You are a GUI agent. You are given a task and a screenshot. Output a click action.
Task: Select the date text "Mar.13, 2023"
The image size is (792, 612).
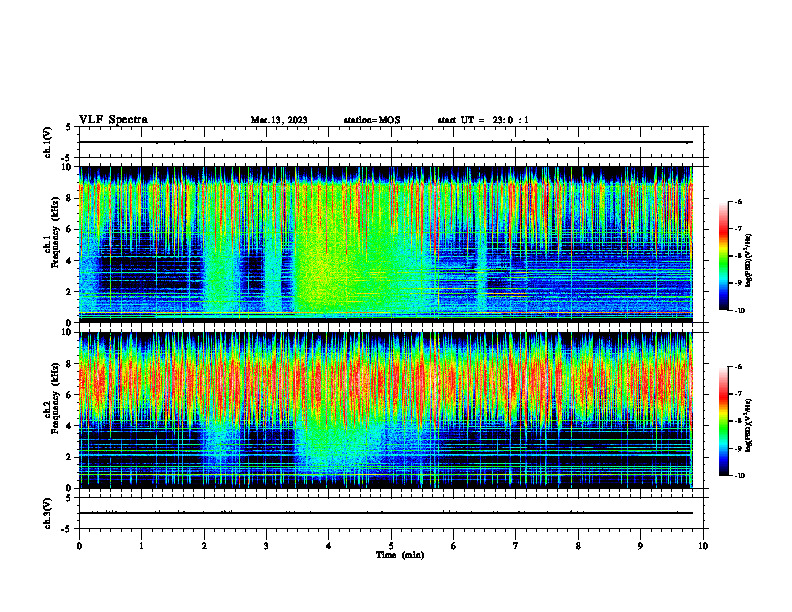[279, 120]
